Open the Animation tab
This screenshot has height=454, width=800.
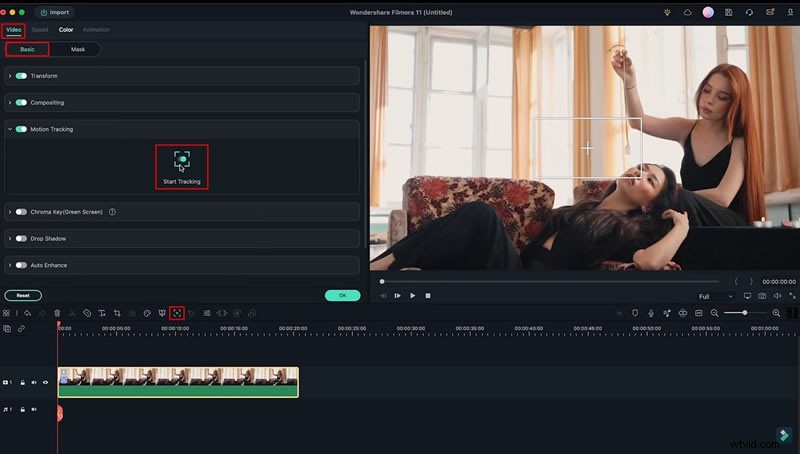[x=96, y=30]
